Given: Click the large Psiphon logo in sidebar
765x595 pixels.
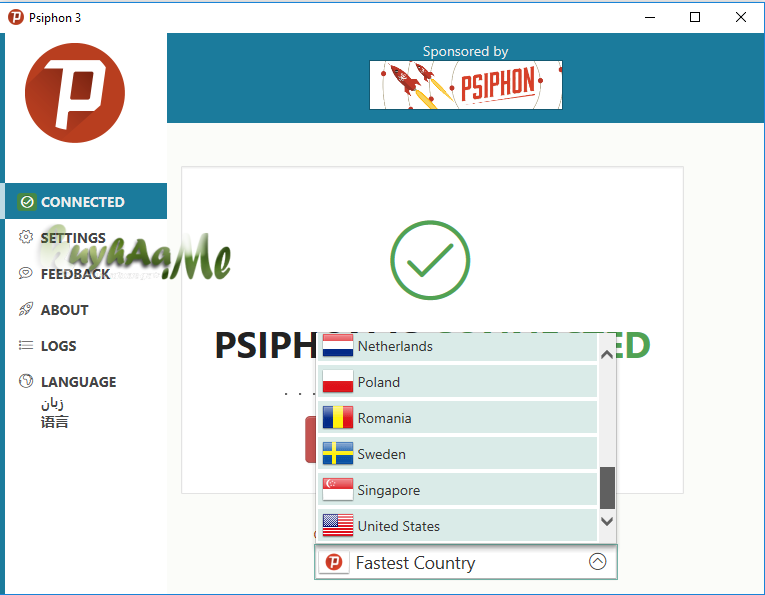Looking at the screenshot, I should click(x=75, y=93).
